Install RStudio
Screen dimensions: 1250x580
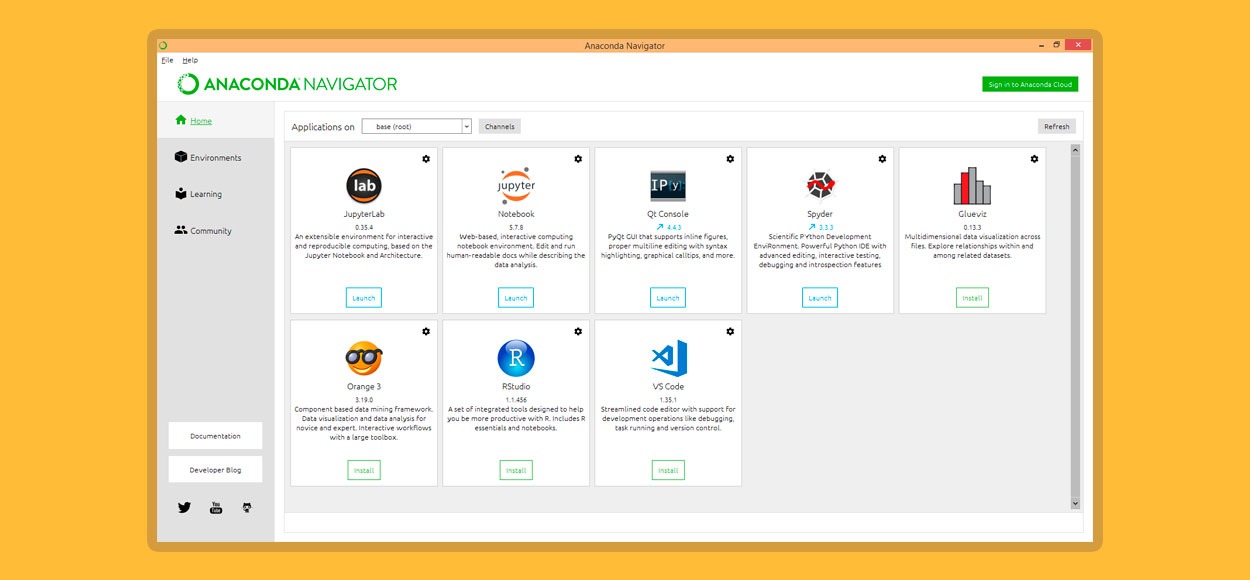point(516,470)
